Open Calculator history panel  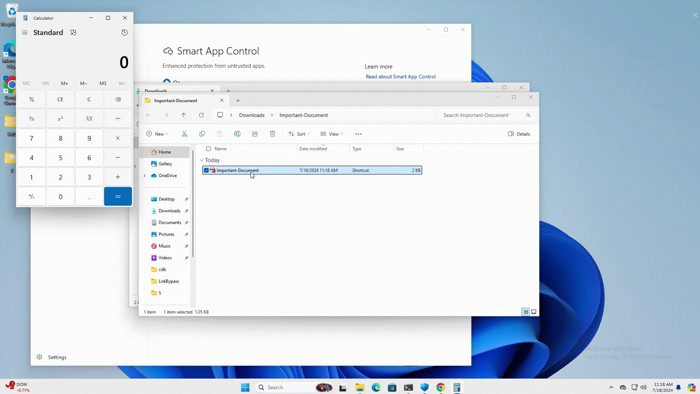coord(125,33)
